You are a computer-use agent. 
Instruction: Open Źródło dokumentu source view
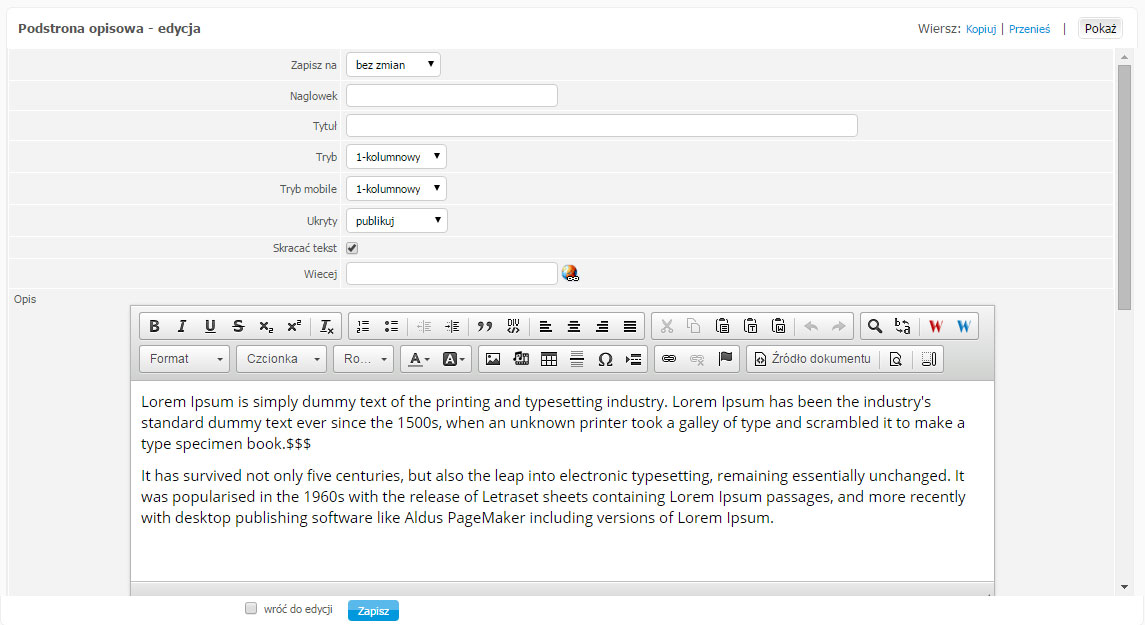coord(813,359)
